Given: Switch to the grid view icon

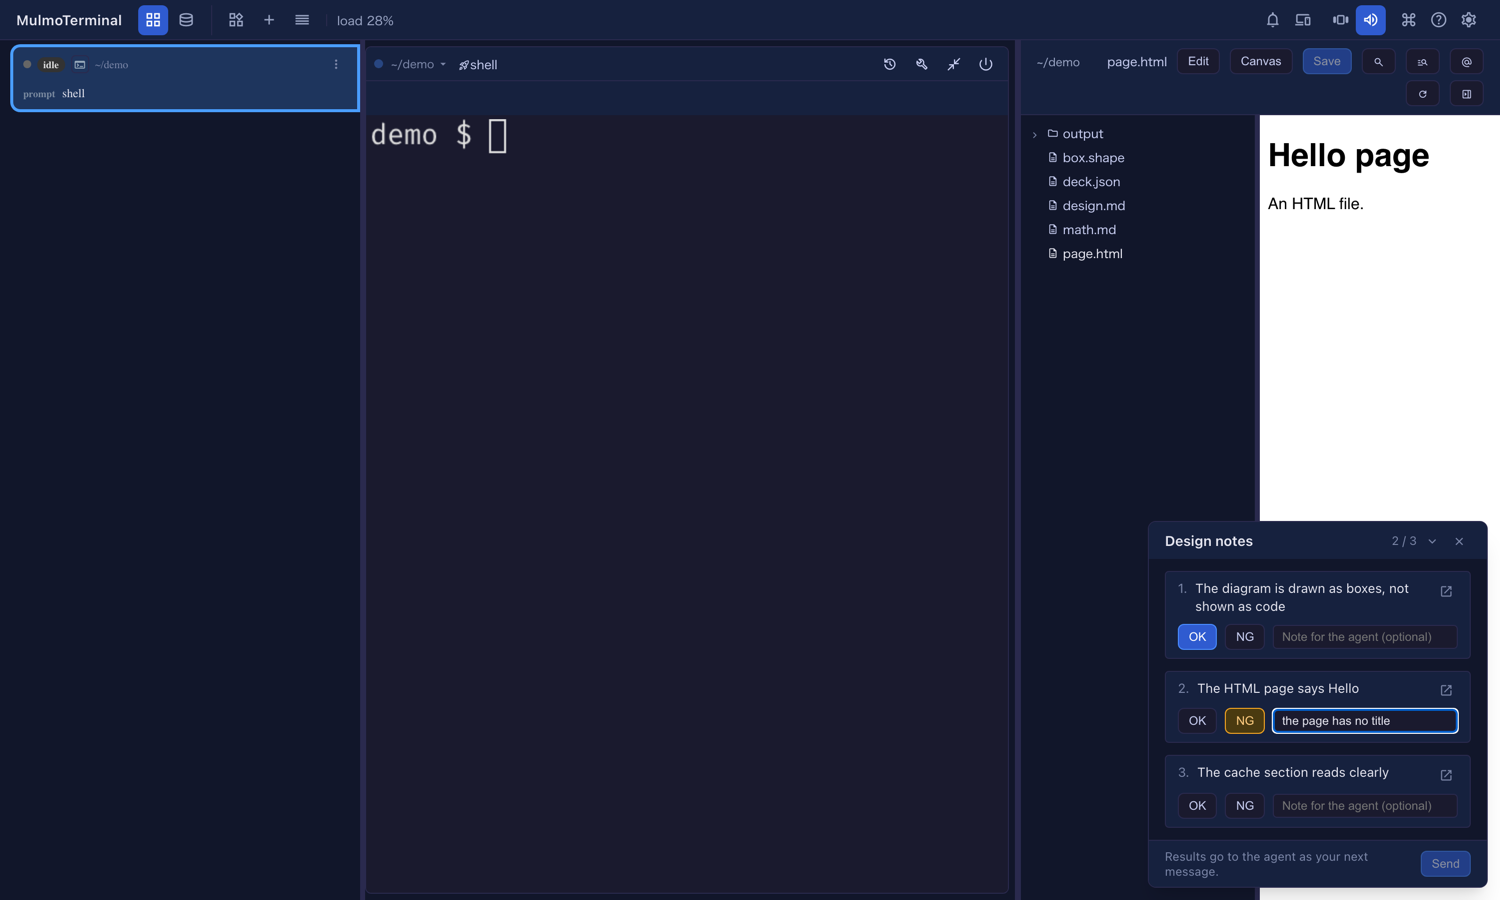Looking at the screenshot, I should click(153, 20).
